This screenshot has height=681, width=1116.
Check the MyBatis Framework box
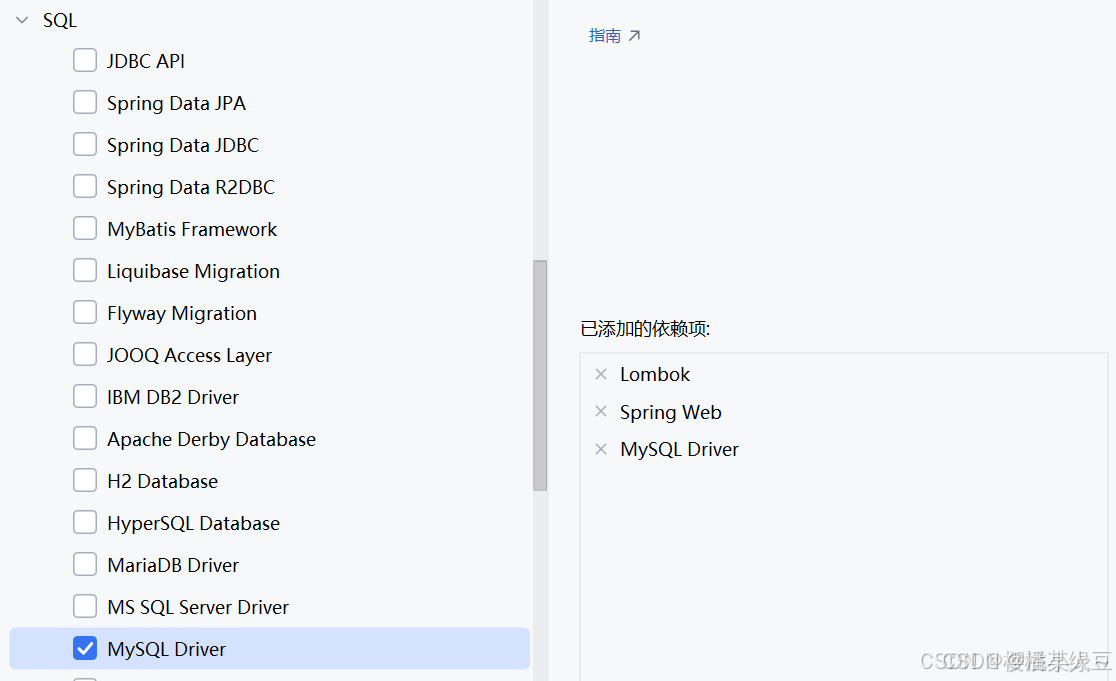click(x=85, y=228)
